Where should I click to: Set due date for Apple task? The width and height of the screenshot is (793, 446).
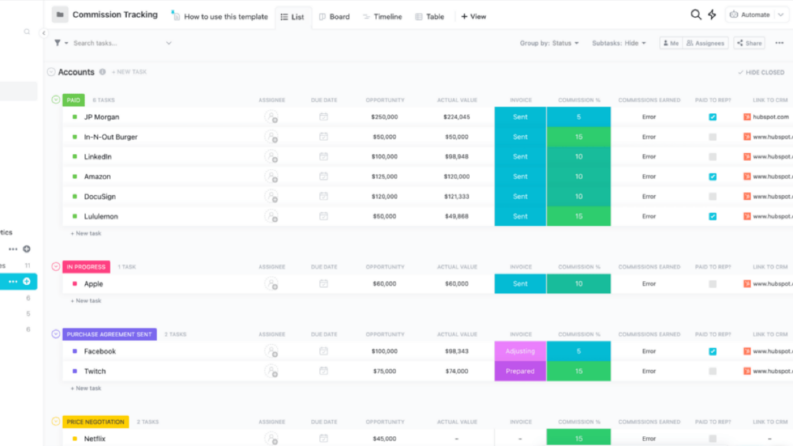[x=324, y=284]
